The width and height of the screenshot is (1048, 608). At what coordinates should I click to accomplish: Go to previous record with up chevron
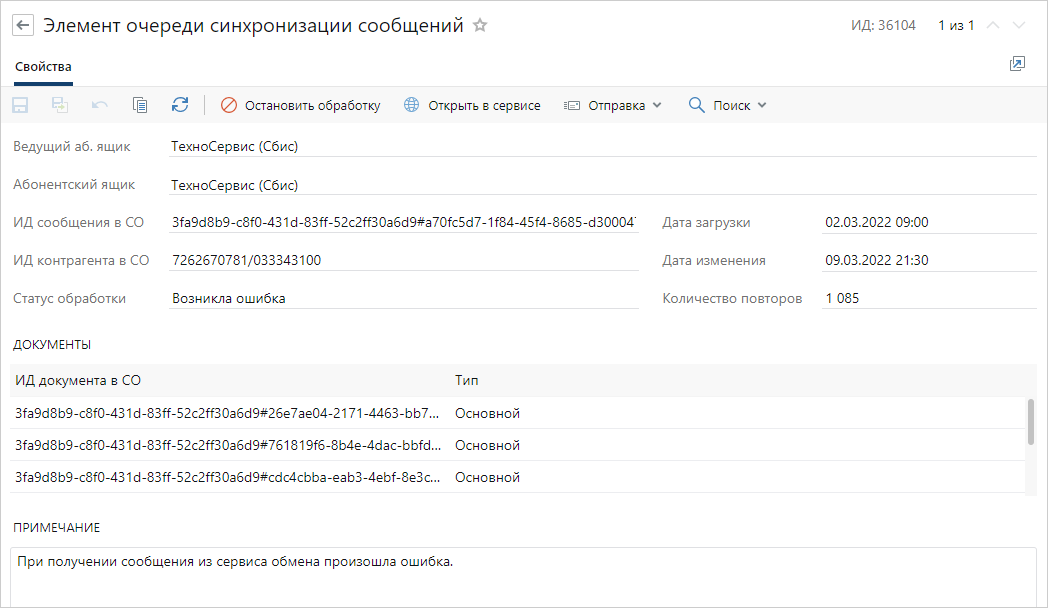[x=993, y=26]
